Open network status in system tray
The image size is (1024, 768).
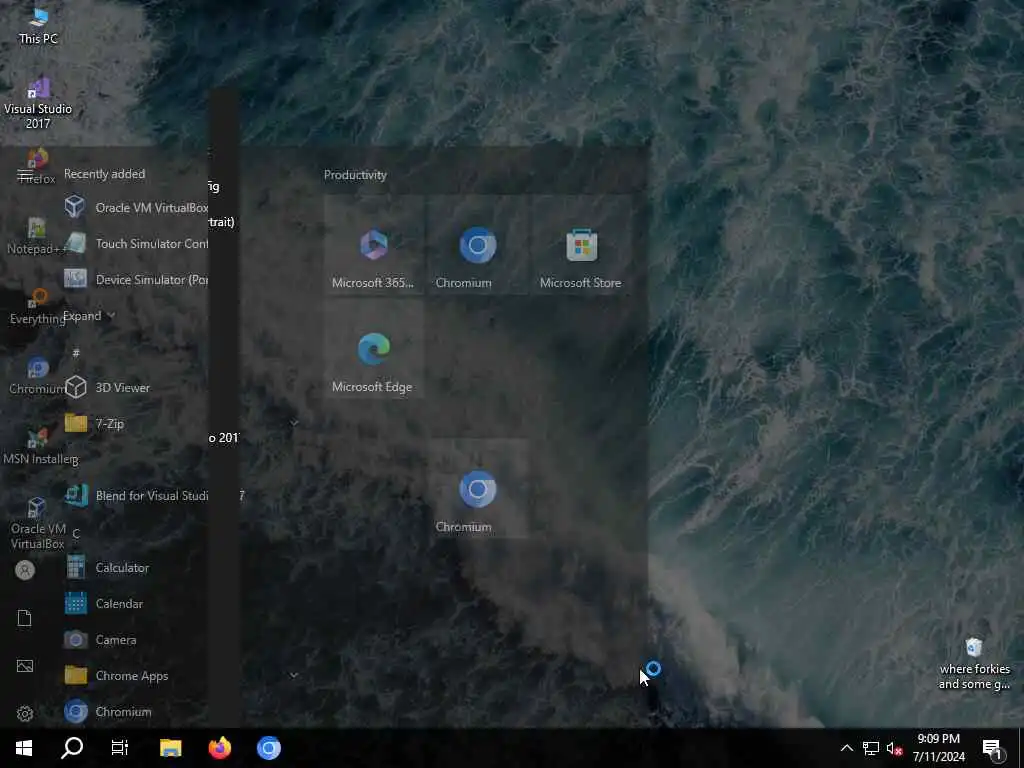tap(871, 748)
